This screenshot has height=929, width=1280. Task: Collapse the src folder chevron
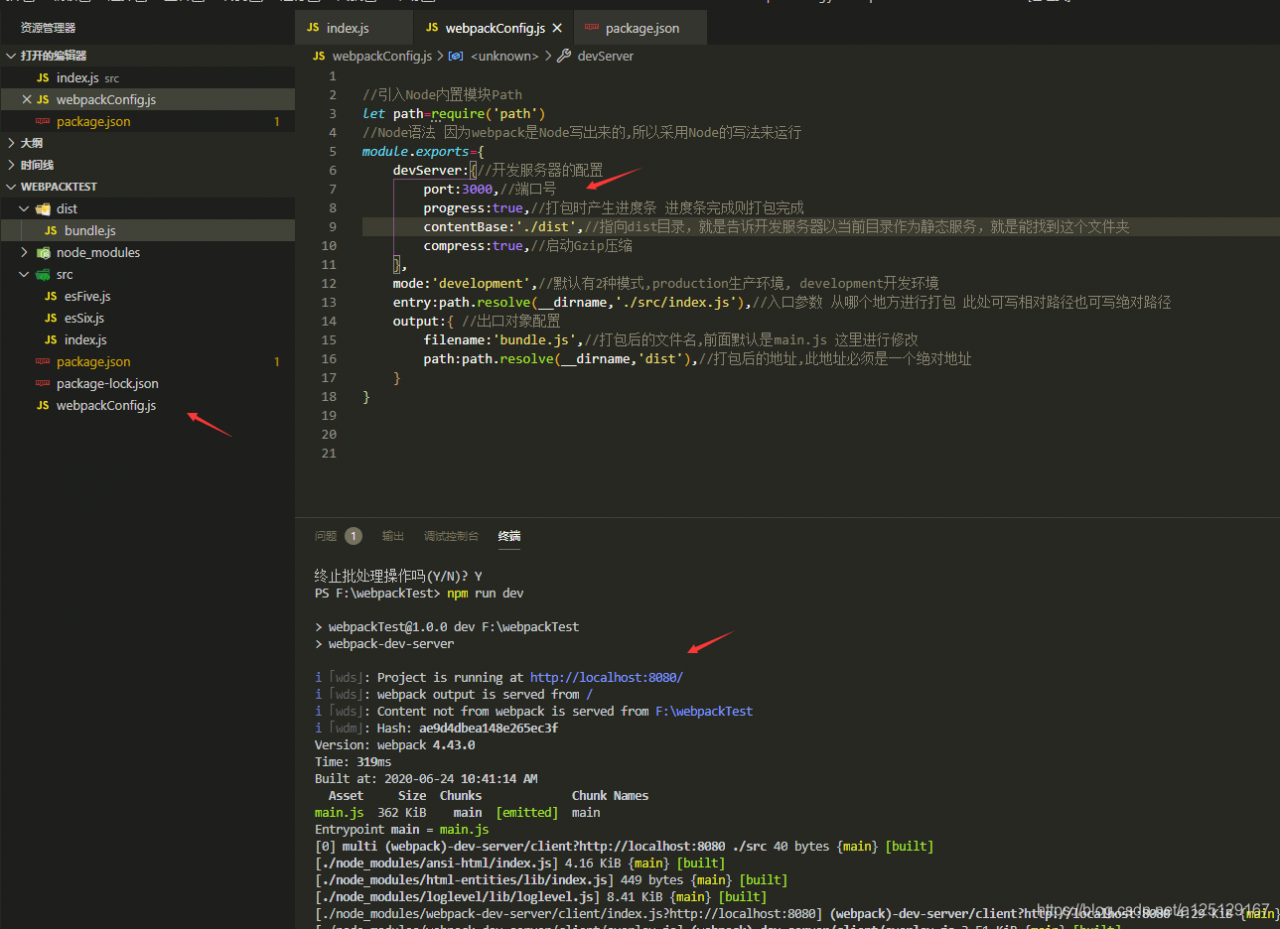25,275
